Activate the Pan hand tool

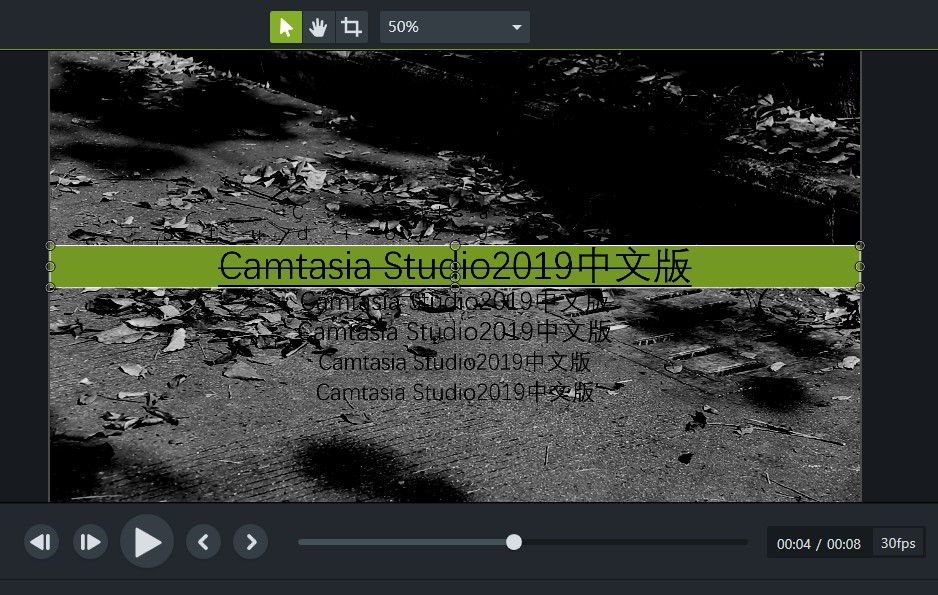click(318, 27)
